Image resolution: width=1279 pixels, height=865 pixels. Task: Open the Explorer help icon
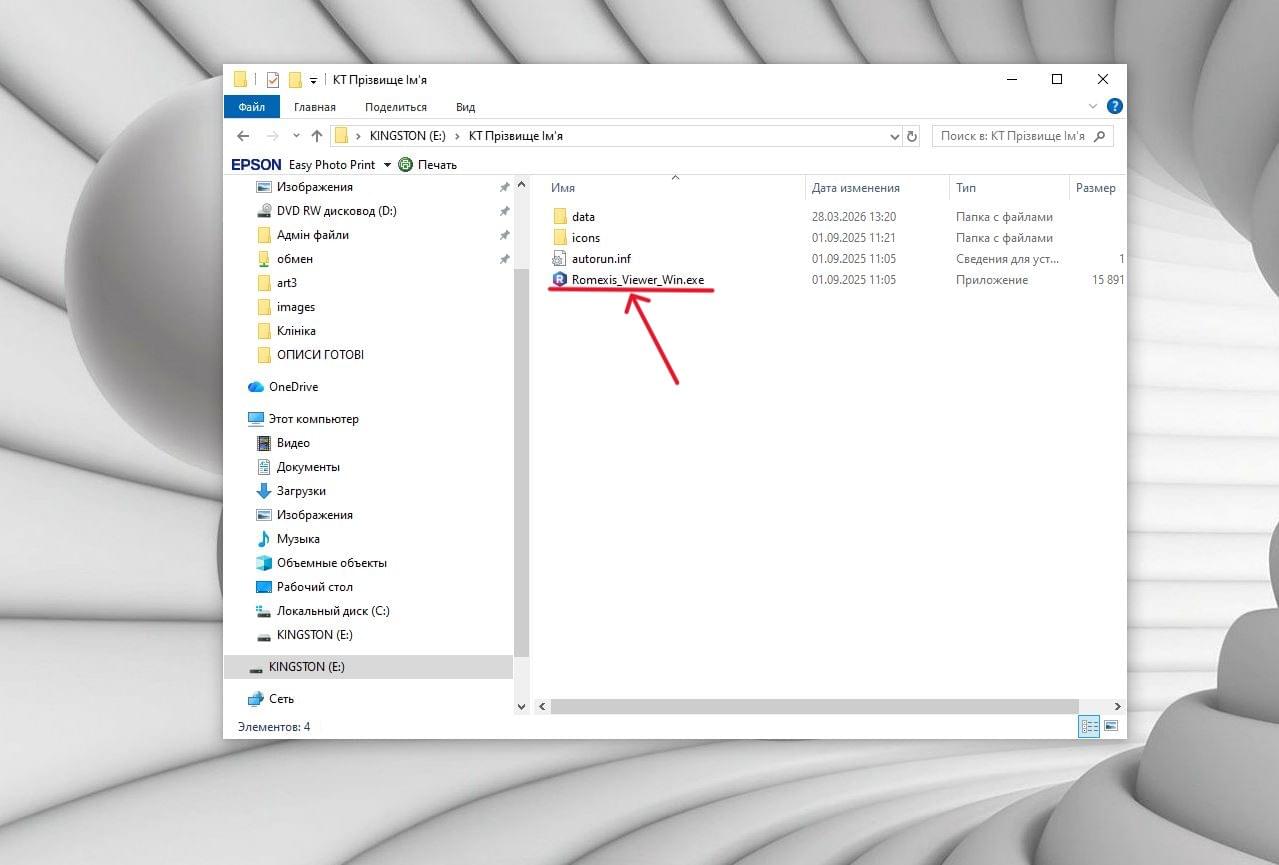click(x=1114, y=106)
